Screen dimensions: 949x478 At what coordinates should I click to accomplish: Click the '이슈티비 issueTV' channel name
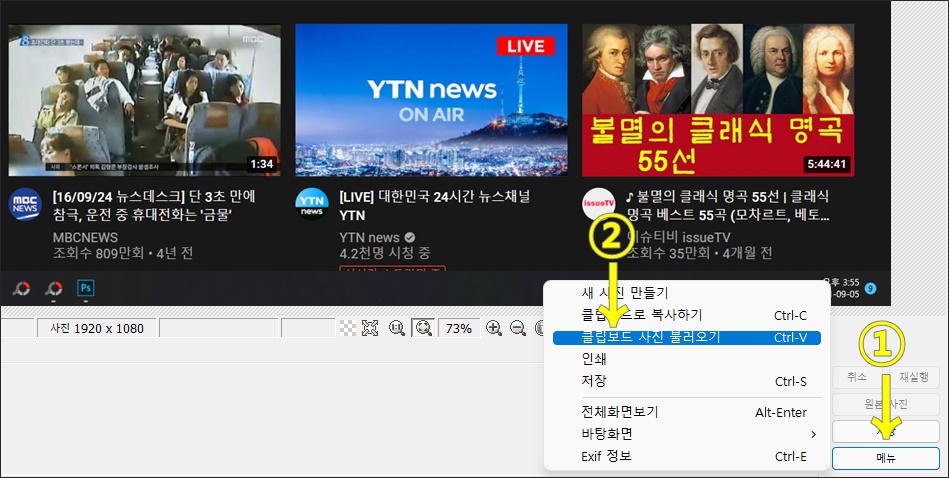pos(678,237)
